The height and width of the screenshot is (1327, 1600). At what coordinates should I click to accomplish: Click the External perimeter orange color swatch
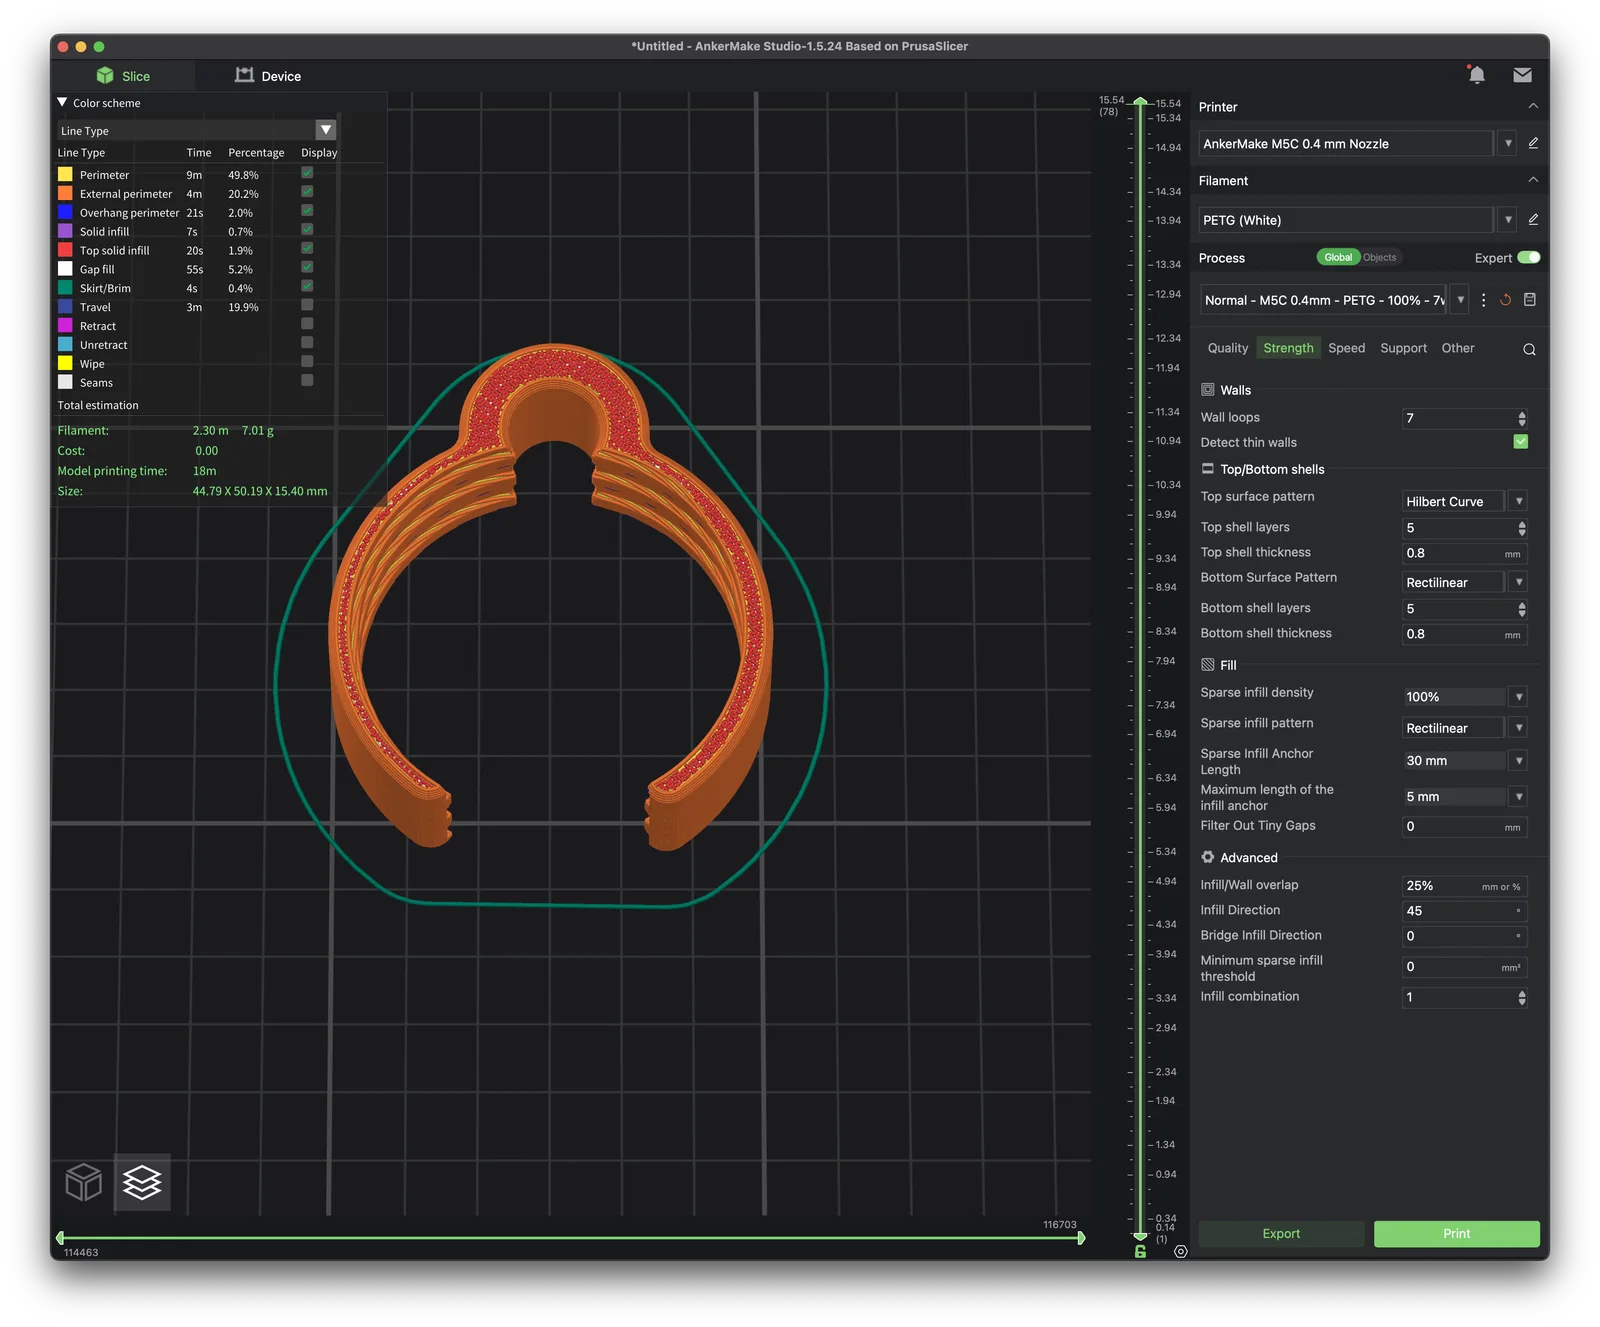(x=65, y=193)
